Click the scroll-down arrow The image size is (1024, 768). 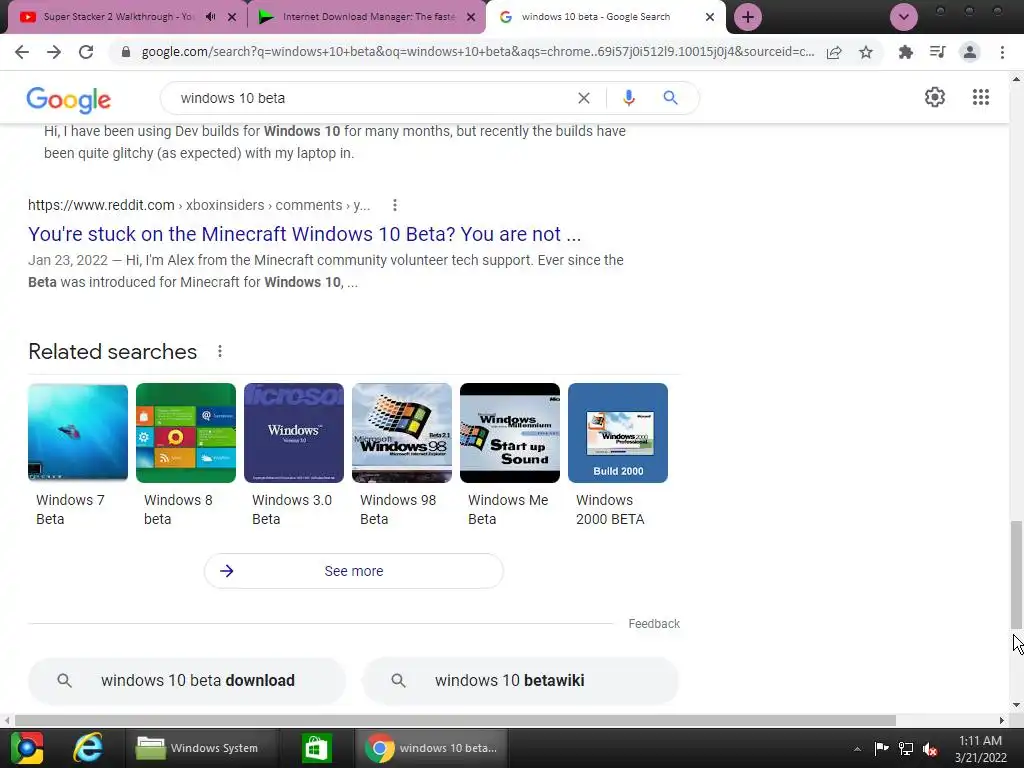[1016, 705]
